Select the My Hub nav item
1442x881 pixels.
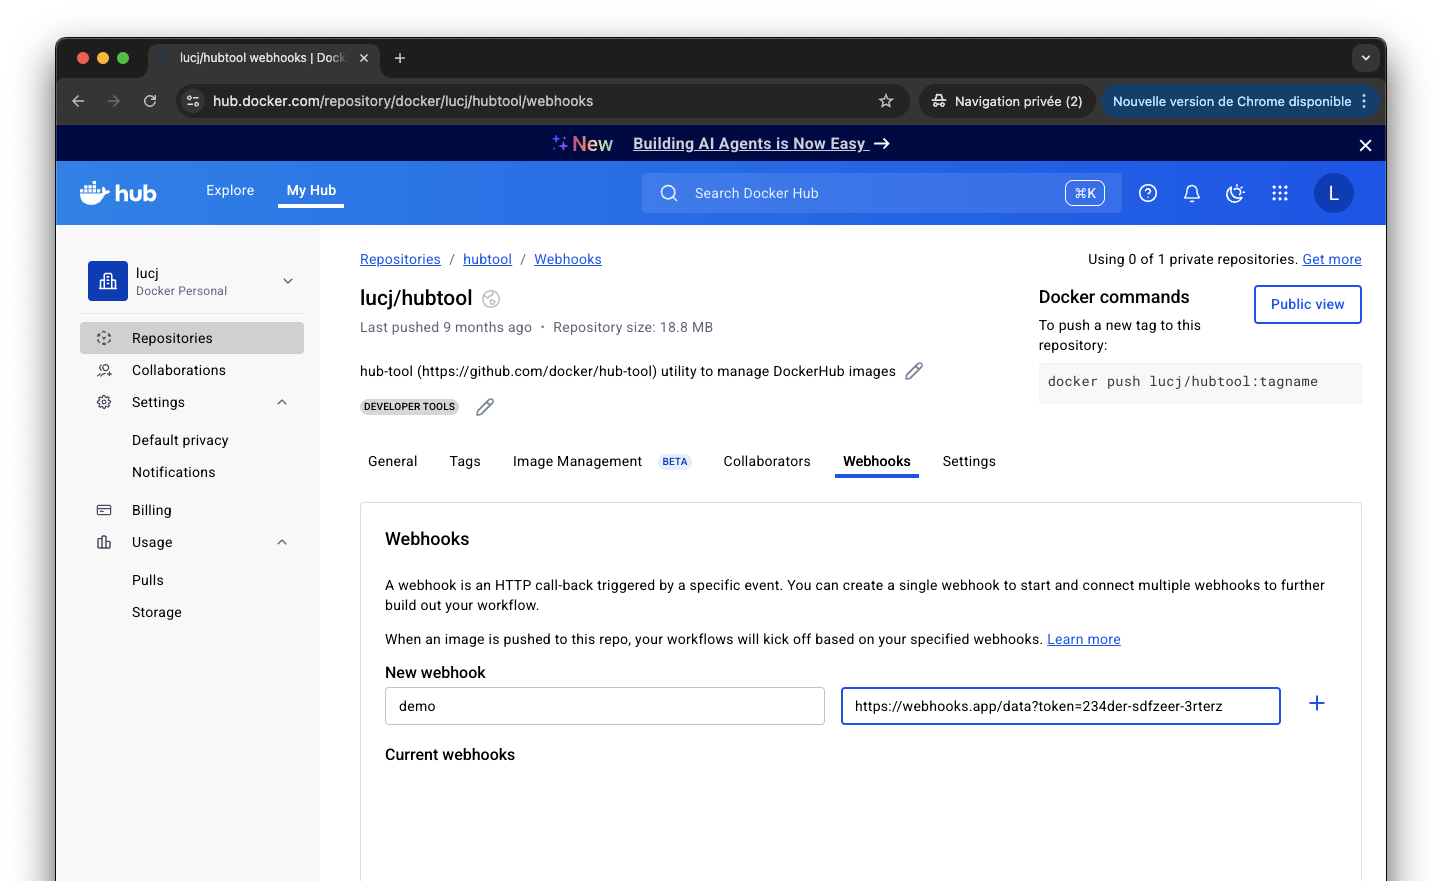[x=311, y=190]
